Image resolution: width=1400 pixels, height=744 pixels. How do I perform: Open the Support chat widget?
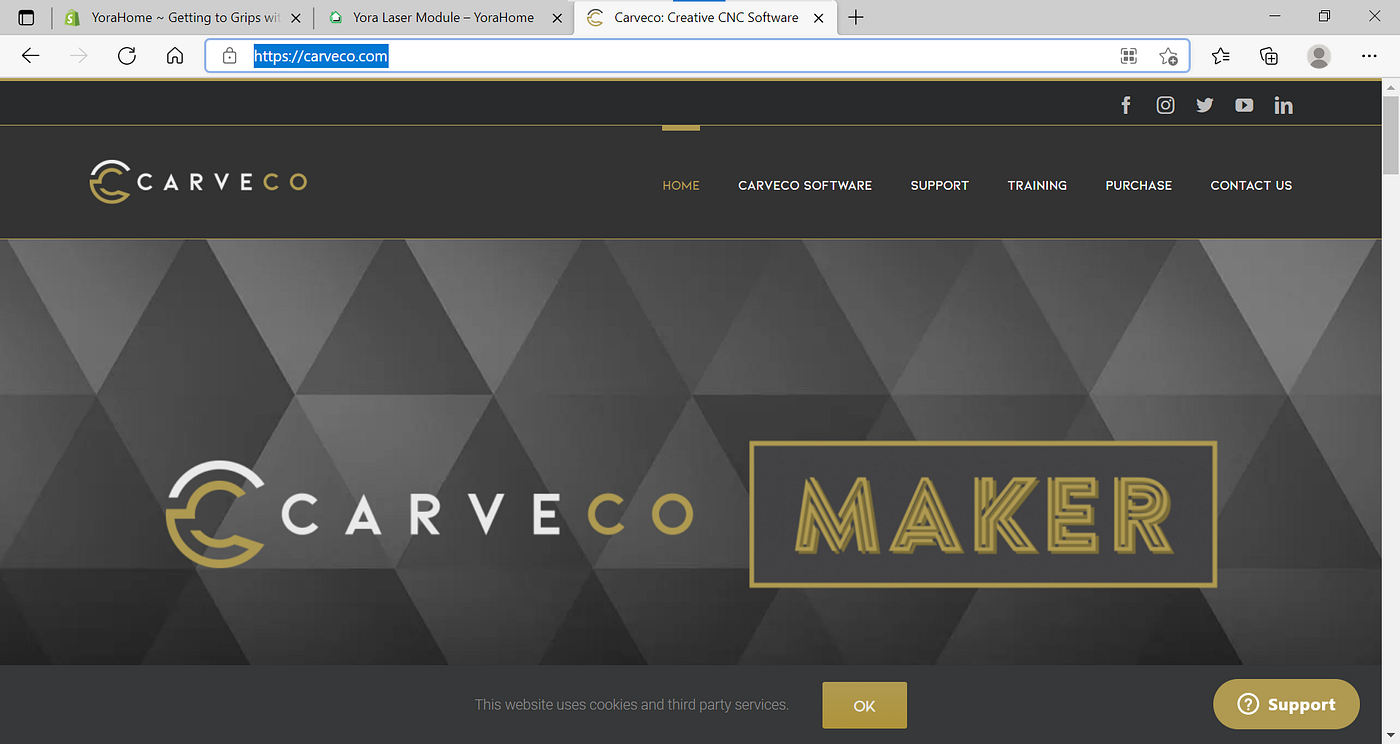coord(1286,704)
